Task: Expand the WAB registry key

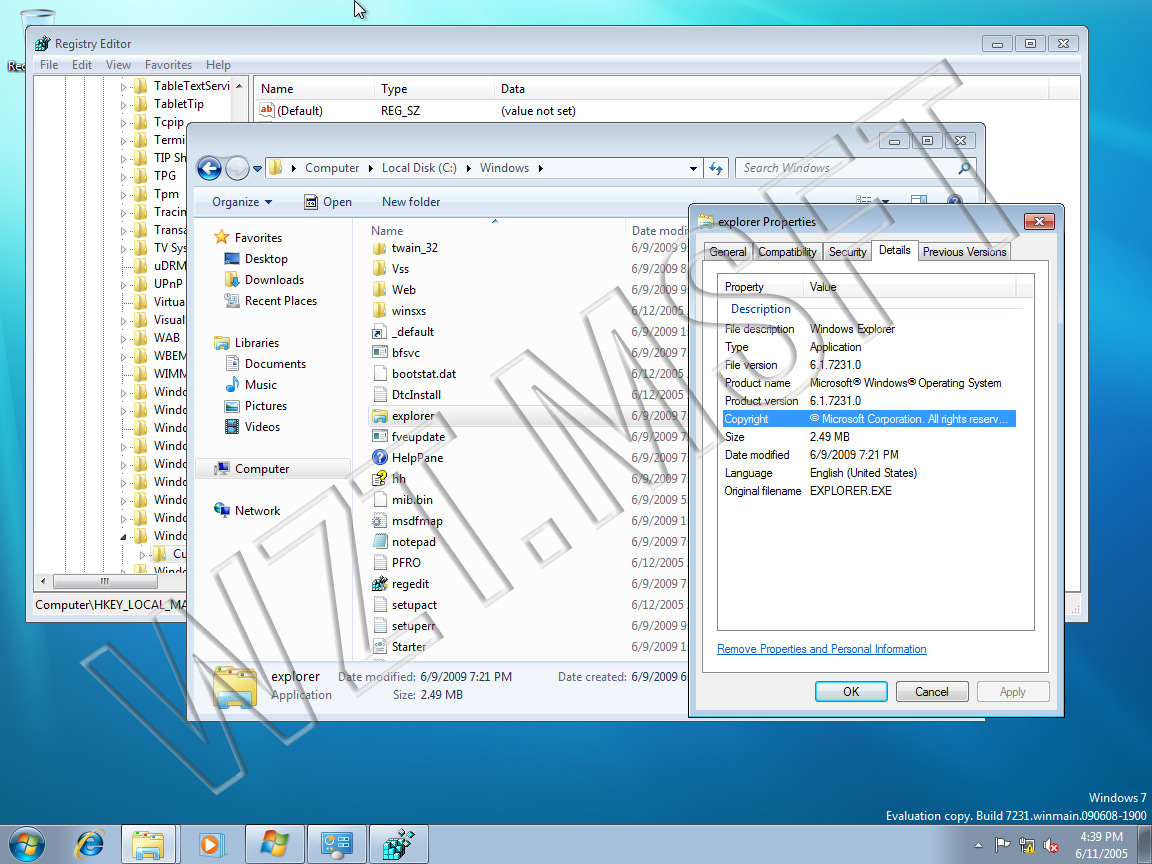Action: click(x=123, y=339)
